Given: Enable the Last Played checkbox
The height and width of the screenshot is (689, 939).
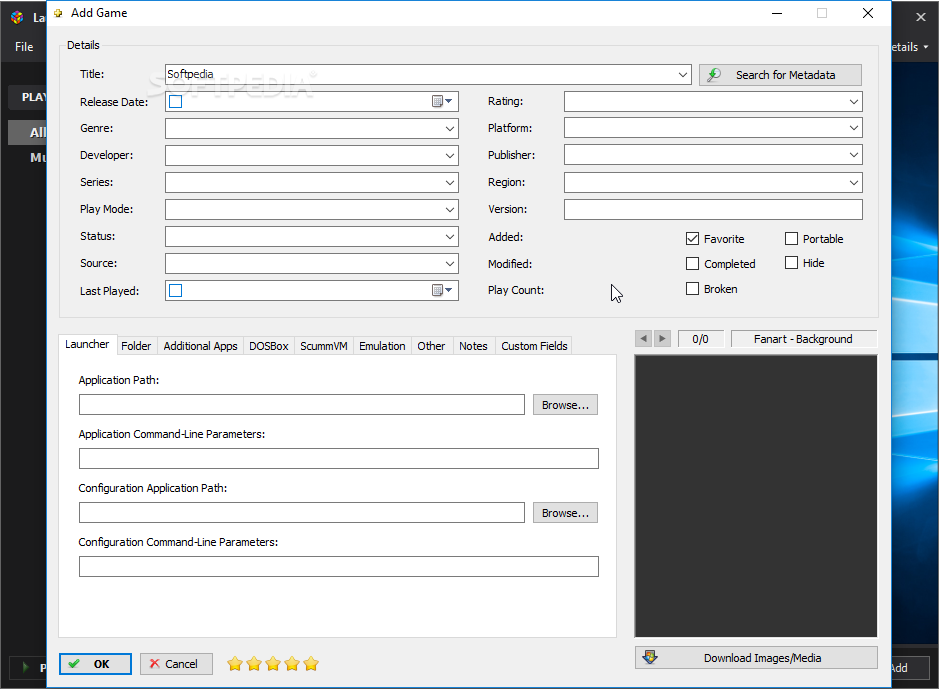Looking at the screenshot, I should coord(175,290).
